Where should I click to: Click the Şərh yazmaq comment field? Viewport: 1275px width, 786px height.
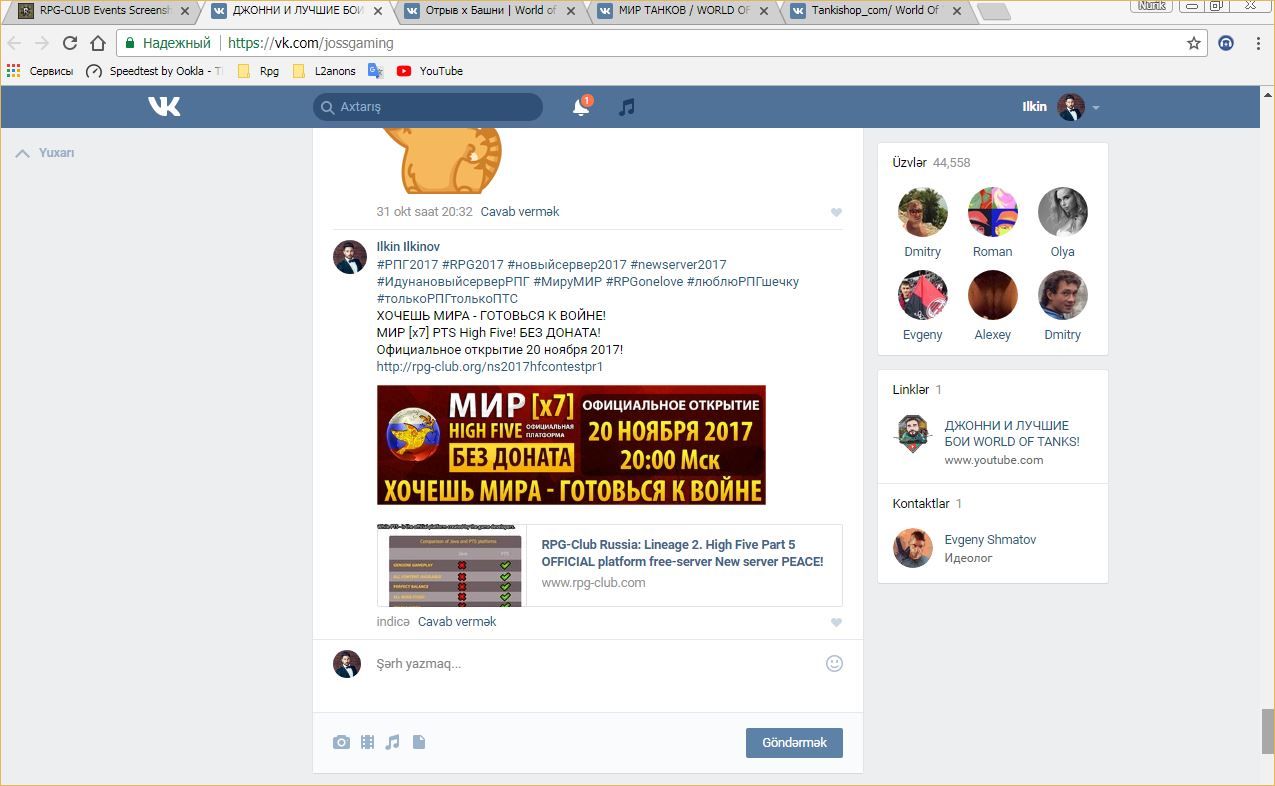pos(597,663)
